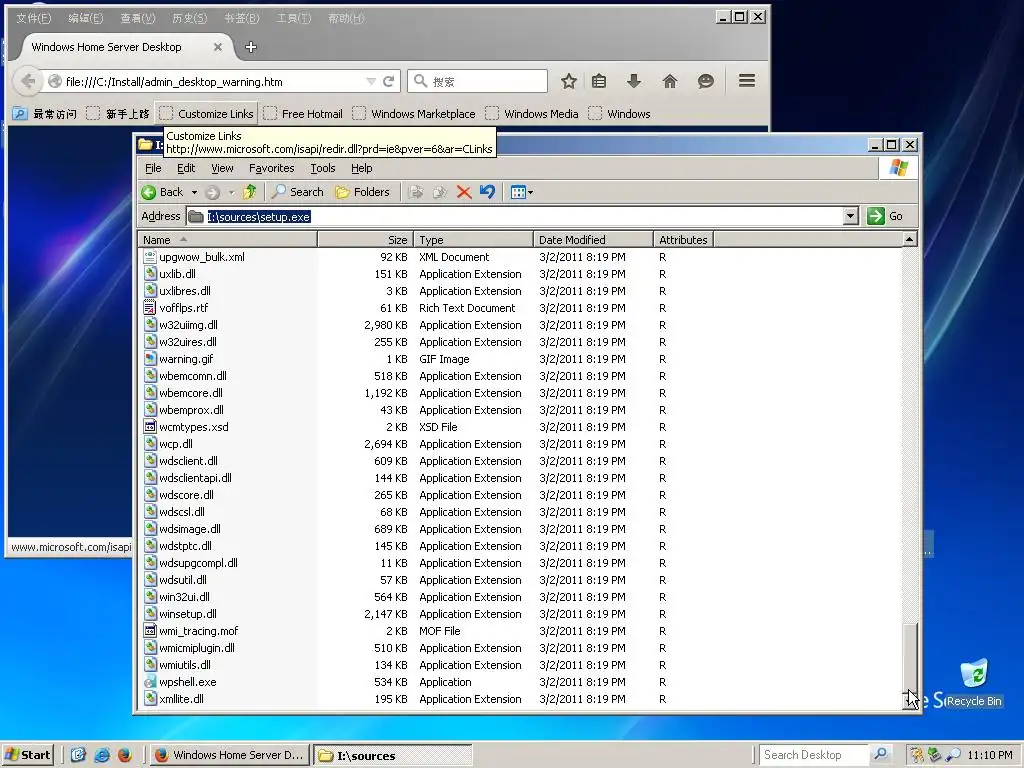Click the Customize Links bookmark
Viewport: 1024px width, 768px height.
[206, 114]
